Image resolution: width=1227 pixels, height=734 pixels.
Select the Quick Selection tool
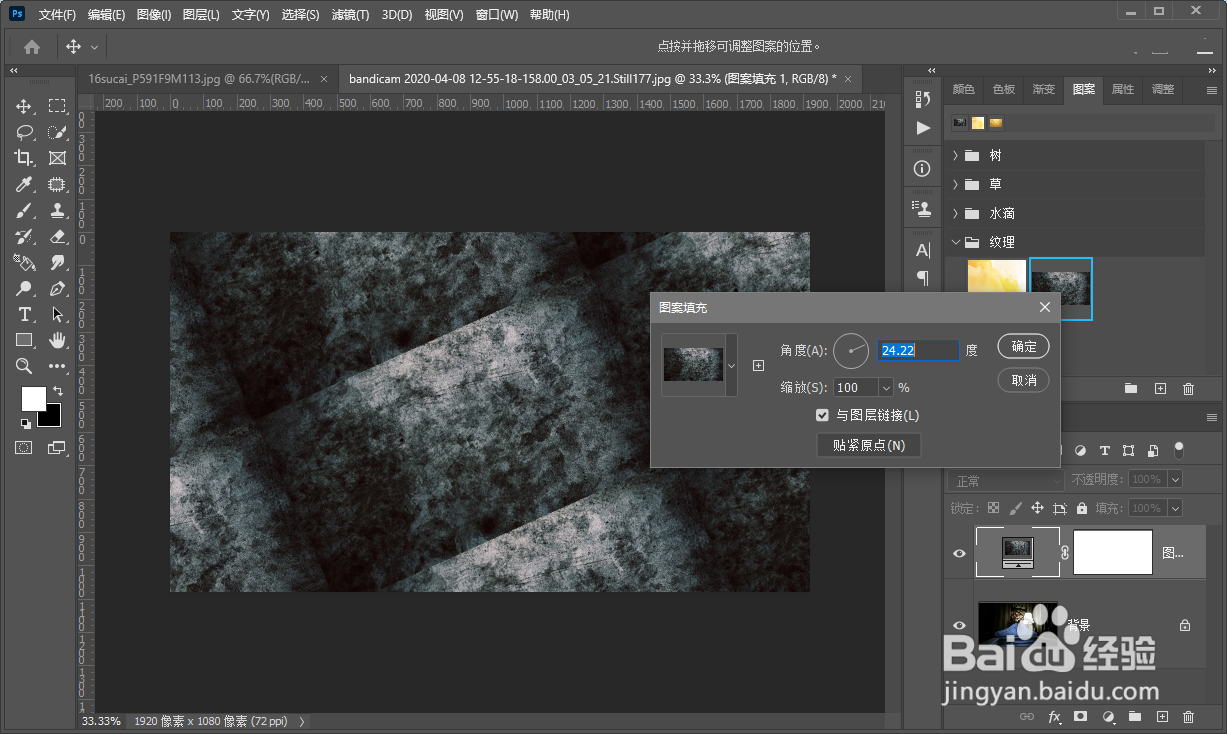point(58,132)
